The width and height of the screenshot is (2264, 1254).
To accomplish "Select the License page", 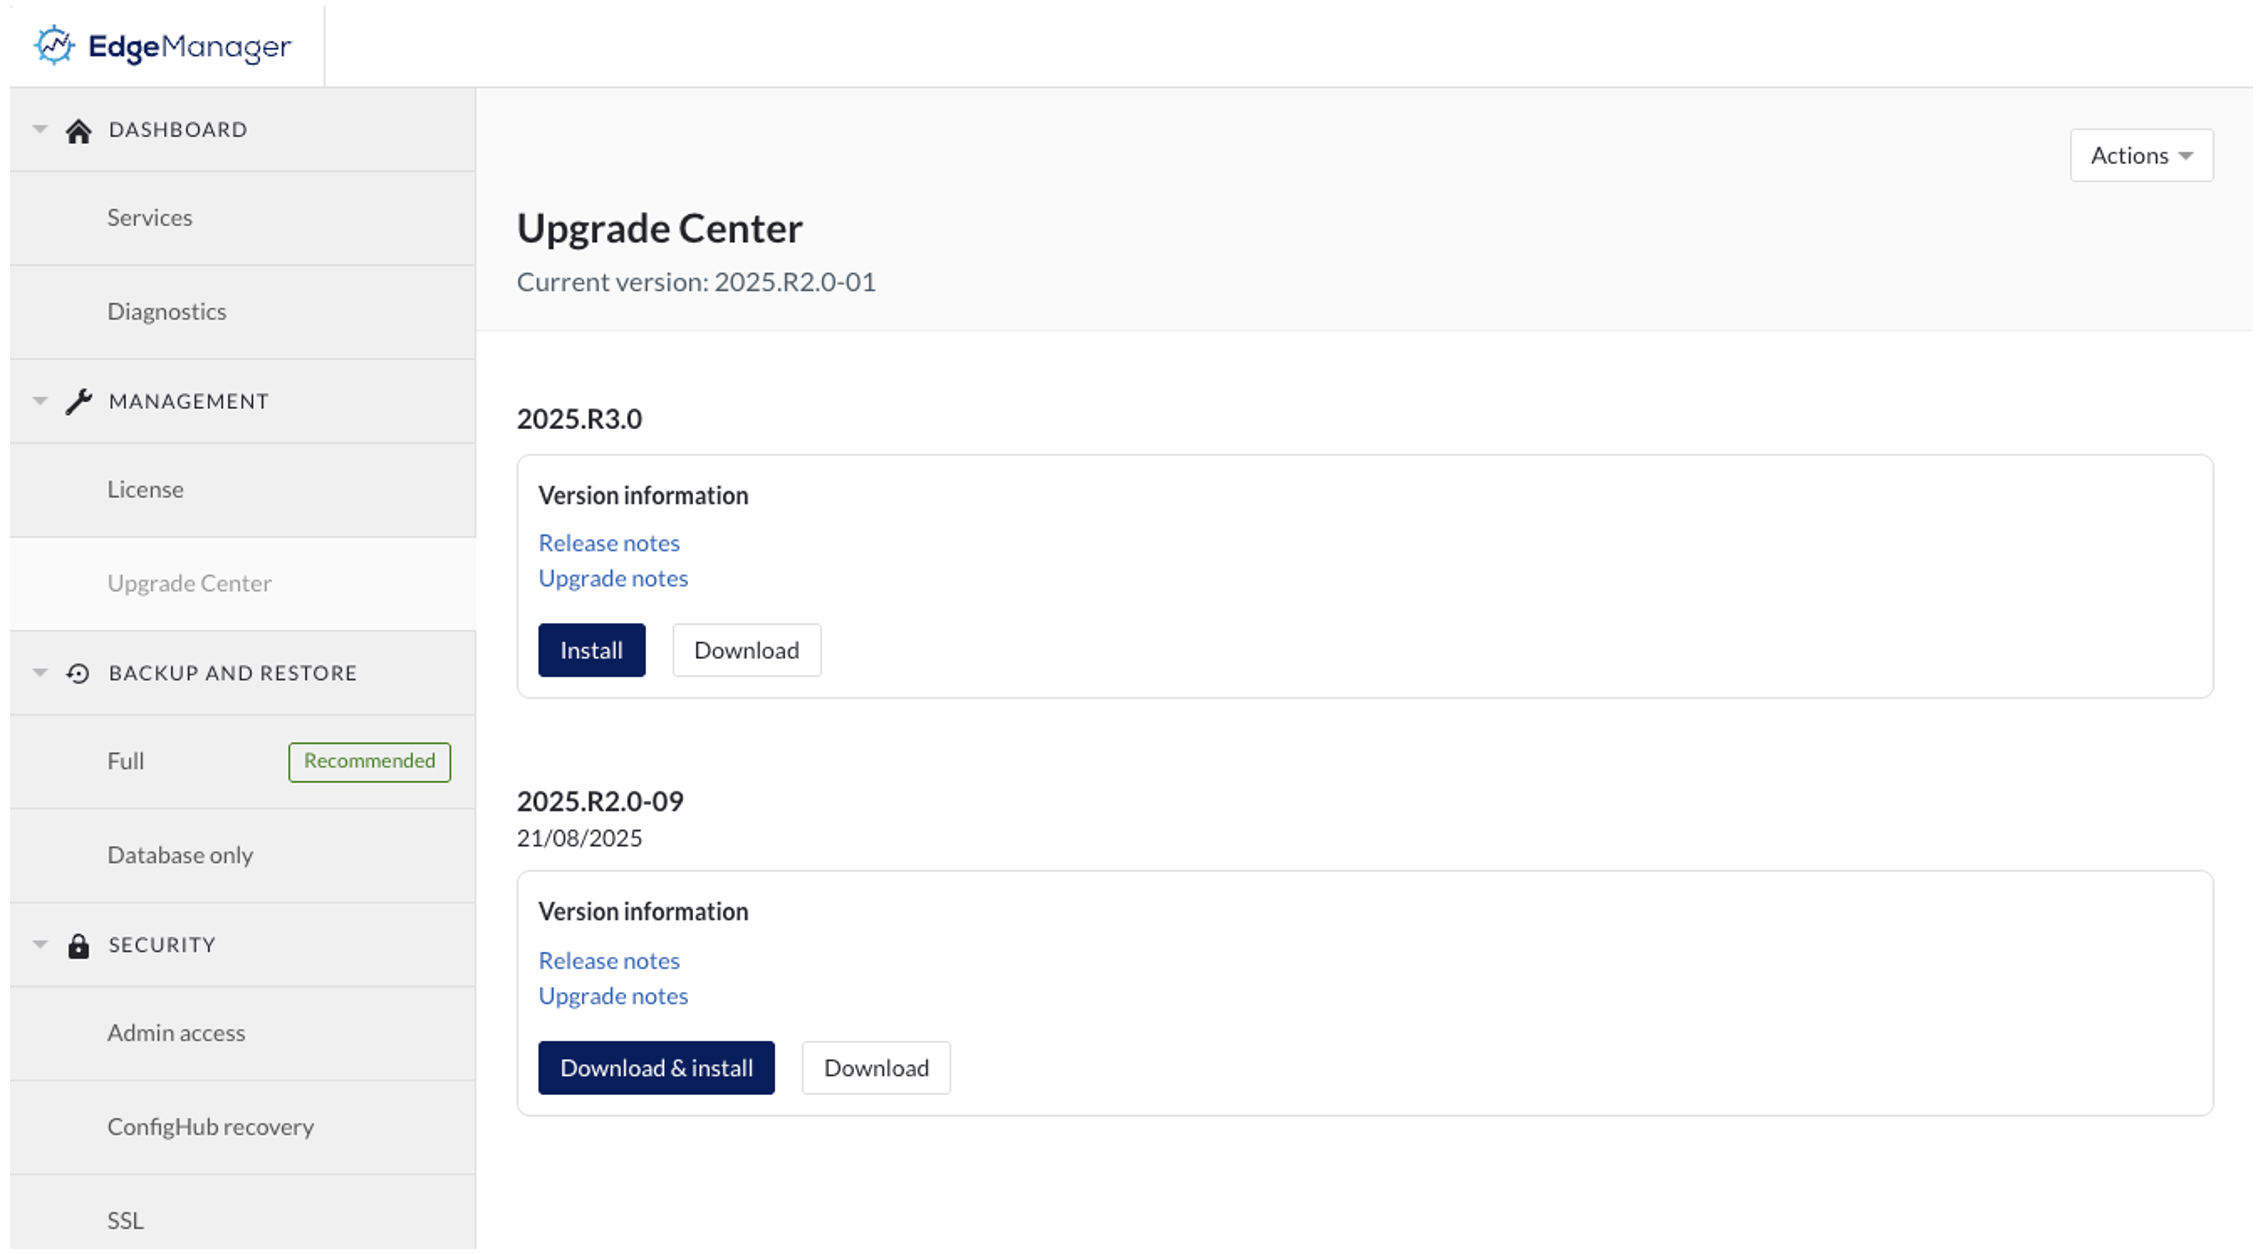I will (146, 489).
